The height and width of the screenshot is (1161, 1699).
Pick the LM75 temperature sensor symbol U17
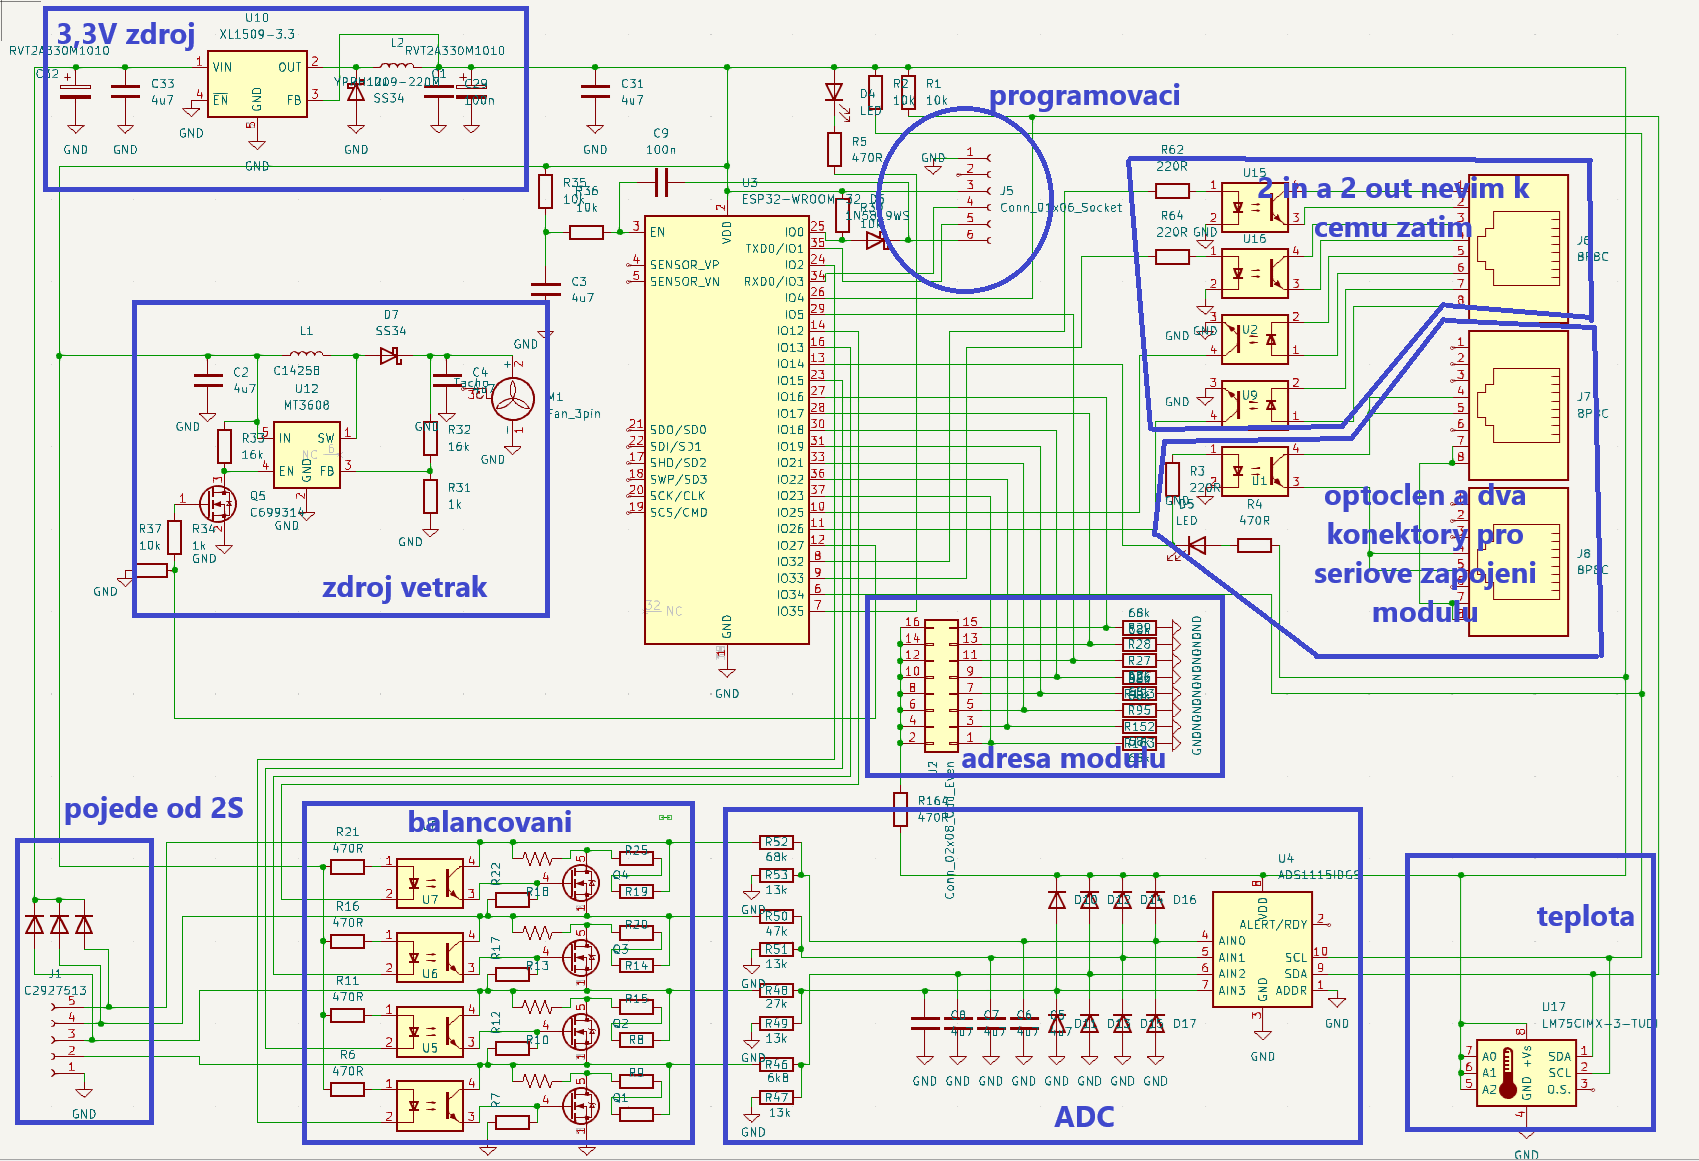[1526, 1074]
